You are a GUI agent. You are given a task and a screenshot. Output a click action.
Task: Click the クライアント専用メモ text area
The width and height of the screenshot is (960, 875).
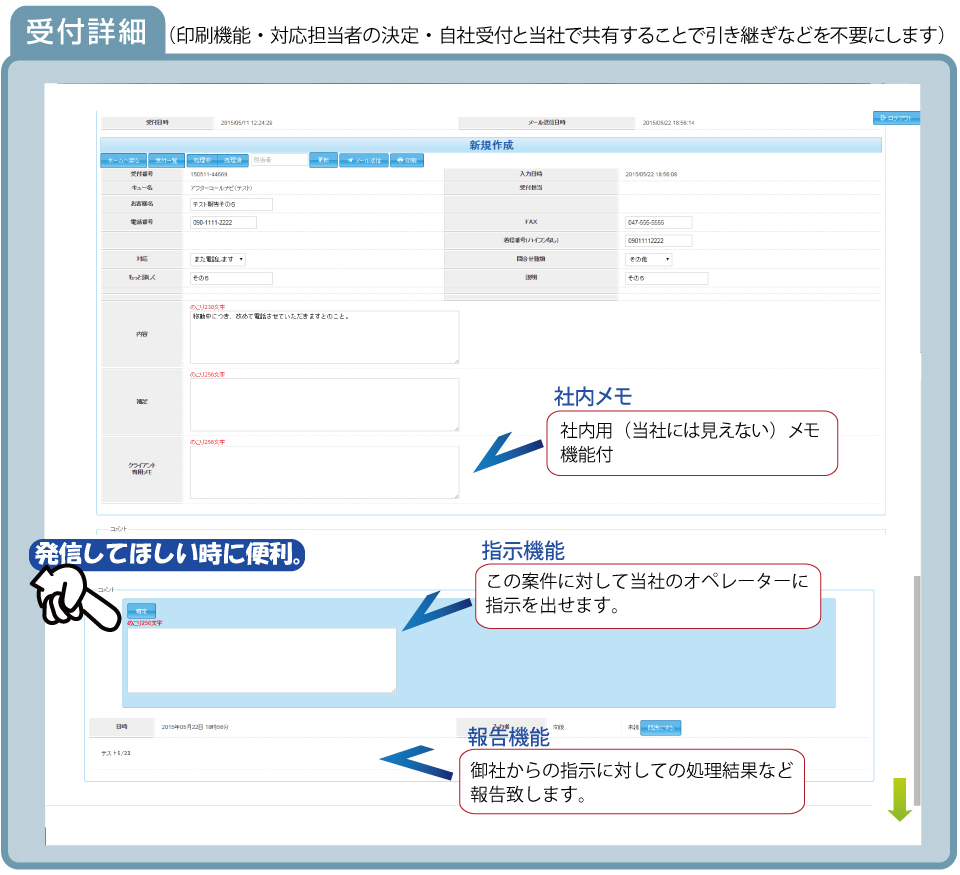coord(324,471)
